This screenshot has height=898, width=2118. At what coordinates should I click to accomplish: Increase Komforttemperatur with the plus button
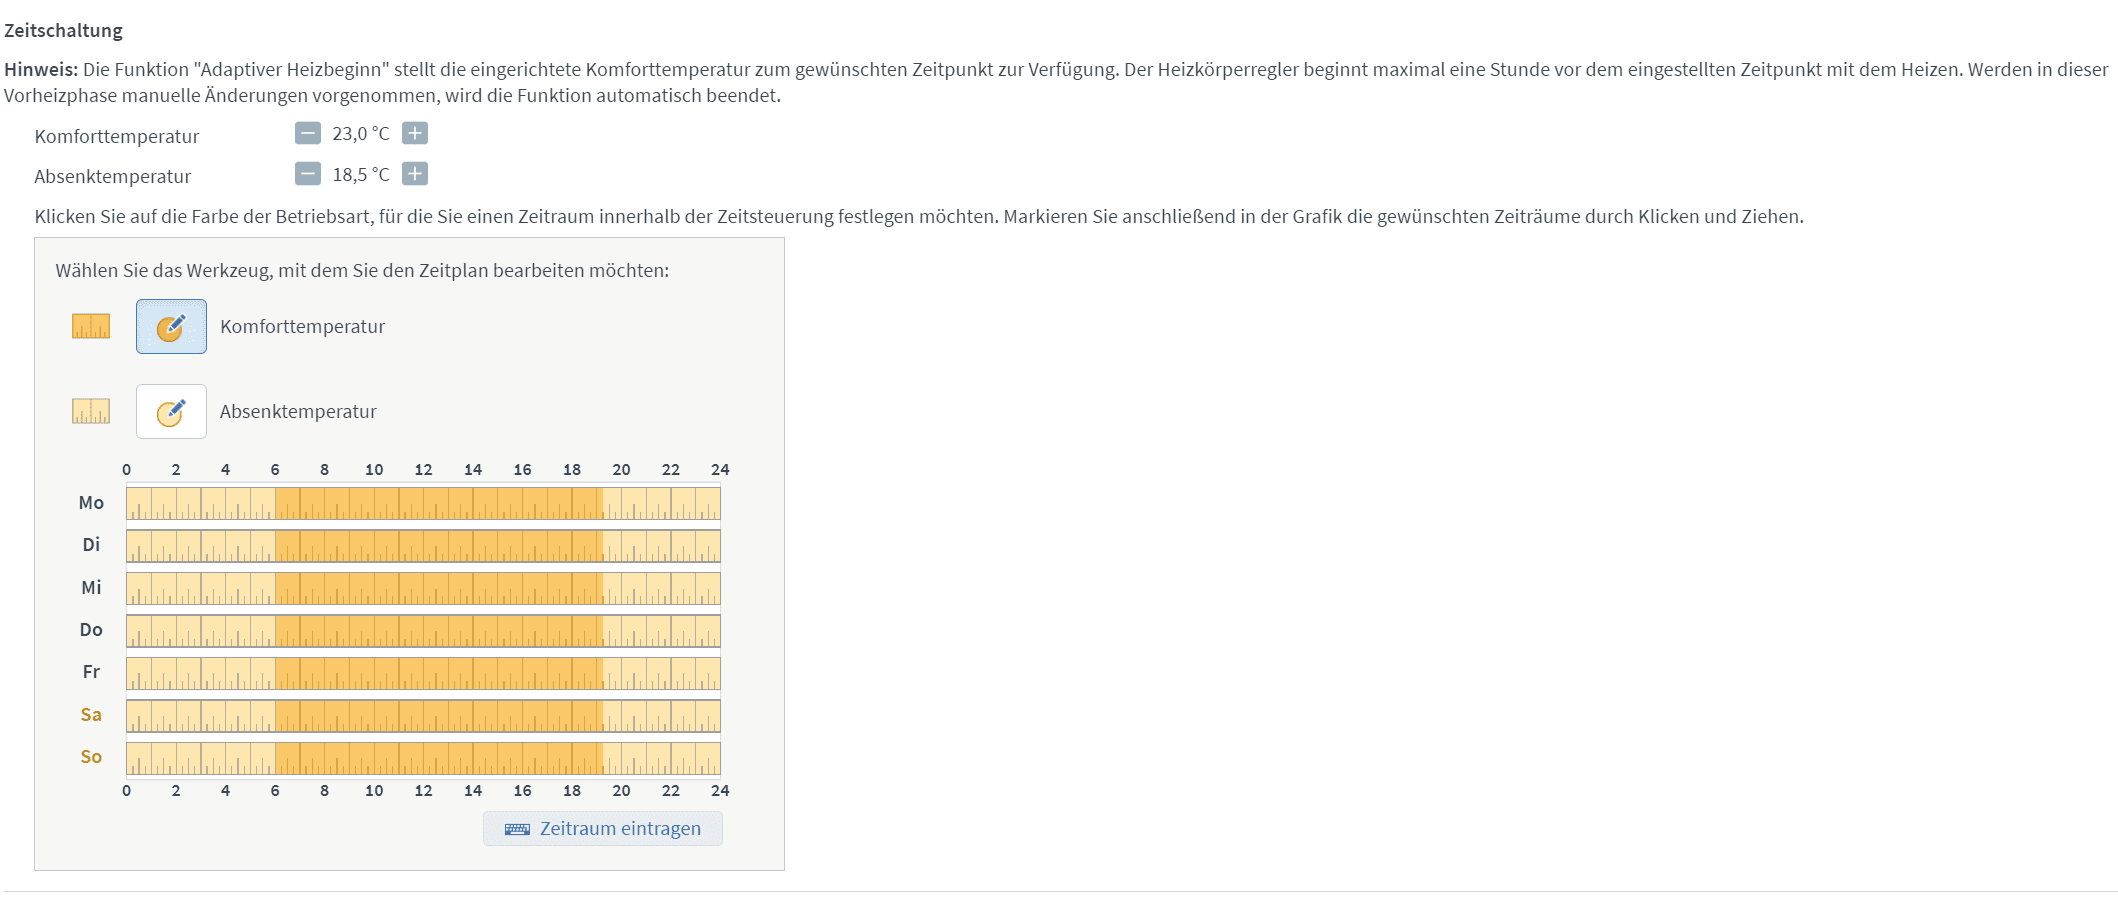415,133
